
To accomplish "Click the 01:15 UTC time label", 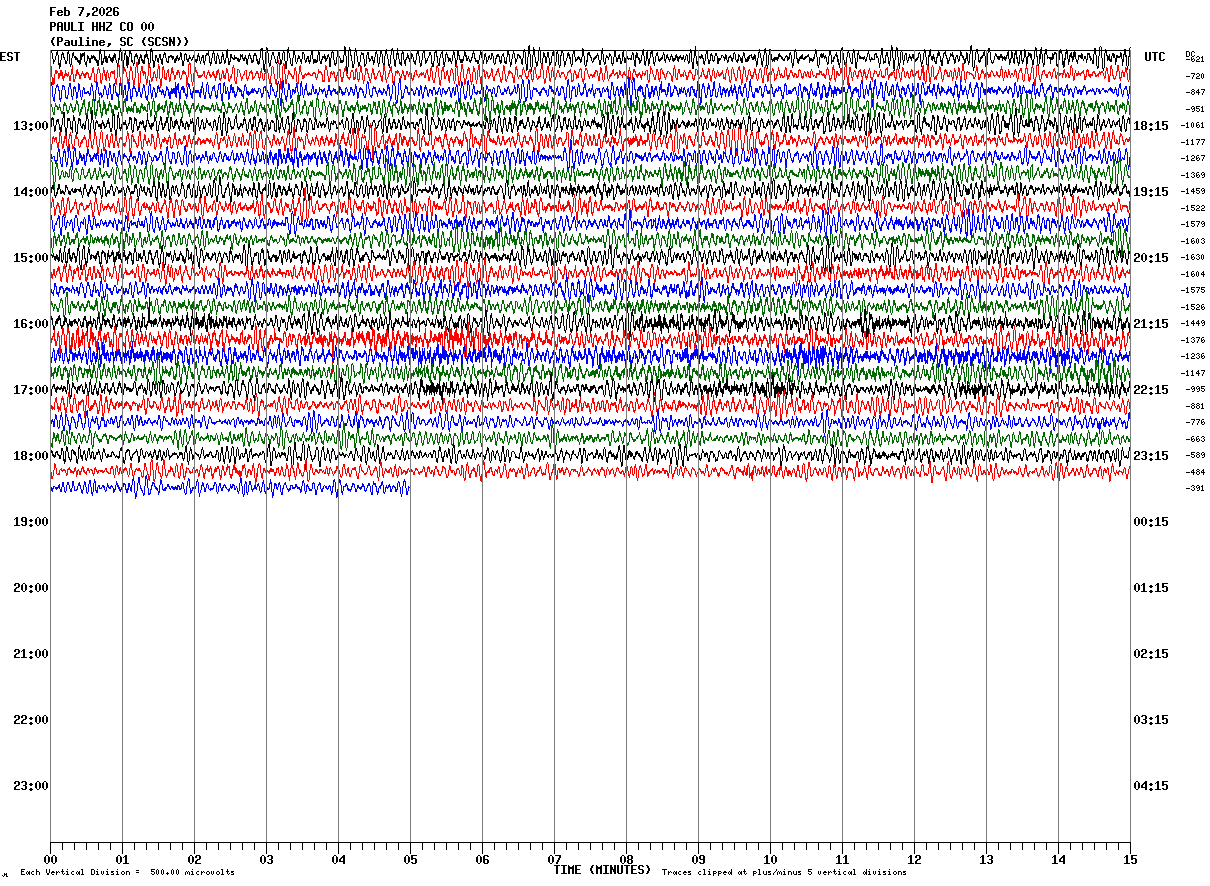I will (x=1151, y=588).
